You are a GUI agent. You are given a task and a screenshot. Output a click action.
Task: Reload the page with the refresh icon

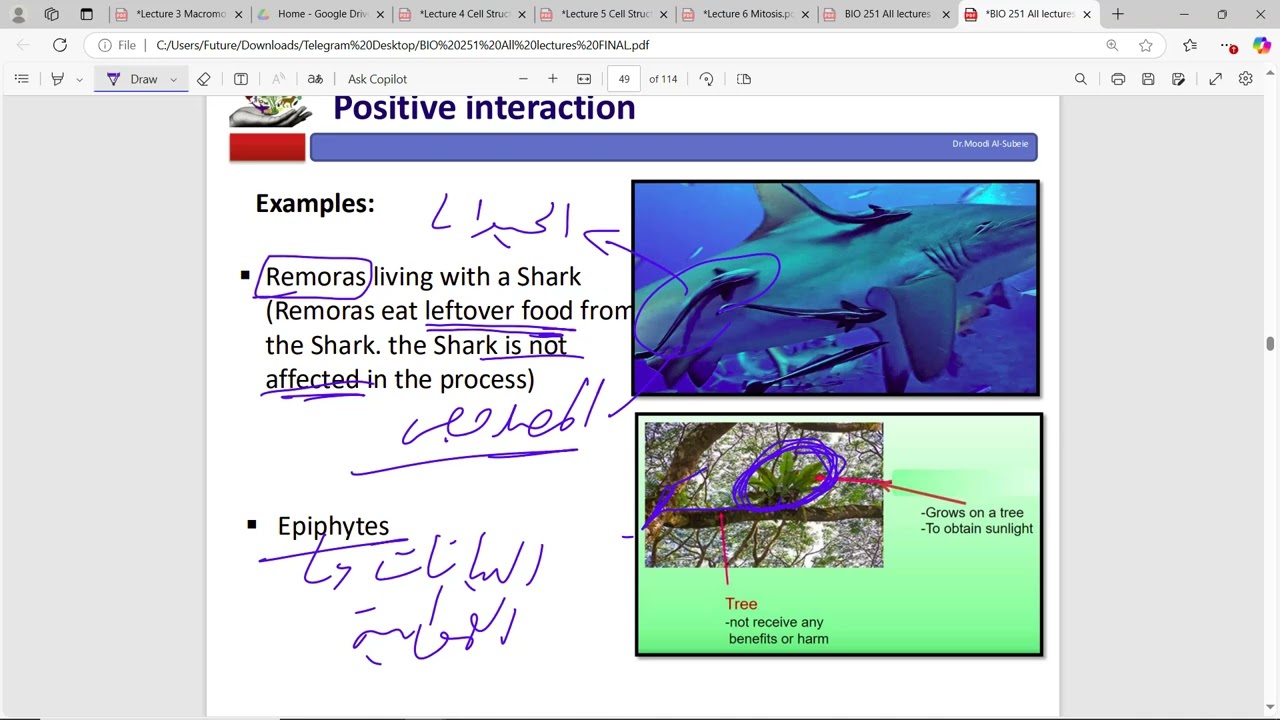[x=60, y=45]
